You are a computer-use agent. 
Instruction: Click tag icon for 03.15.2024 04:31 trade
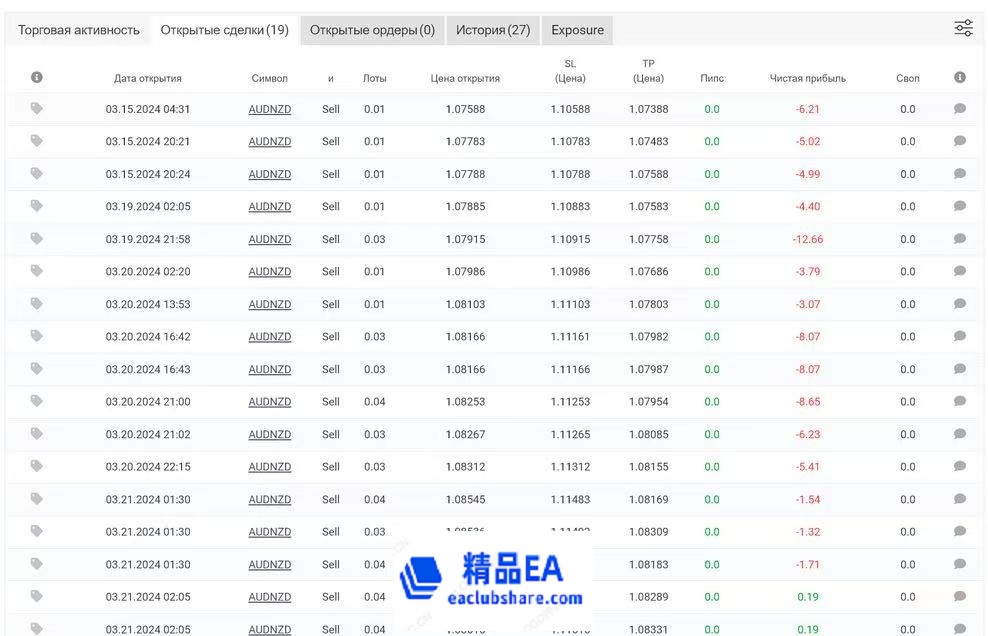pyautogui.click(x=37, y=108)
